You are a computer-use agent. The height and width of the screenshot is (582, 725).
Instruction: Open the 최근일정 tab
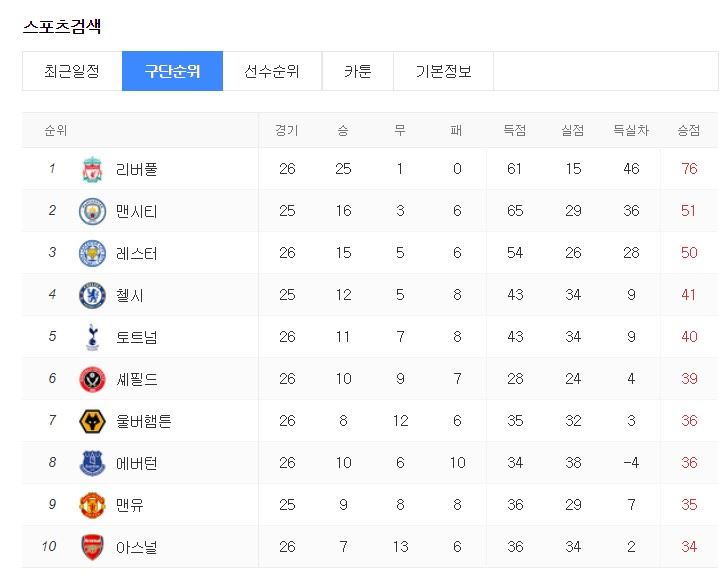[72, 71]
